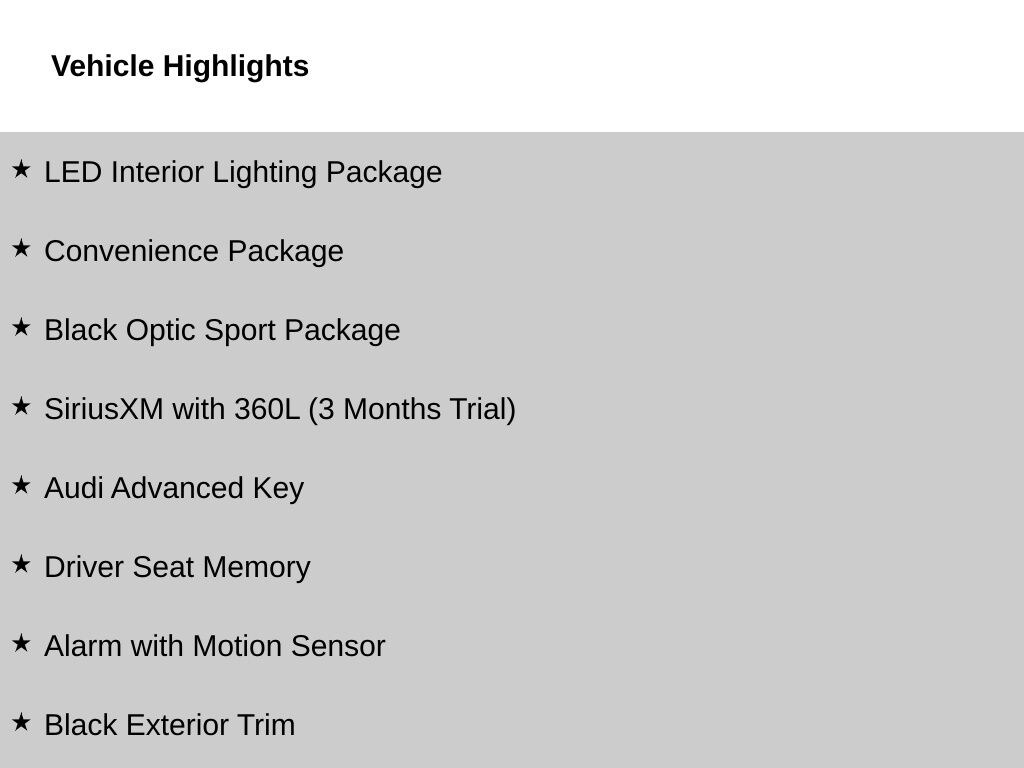Click the word Highlights in the heading
The image size is (1024, 768).
(236, 67)
